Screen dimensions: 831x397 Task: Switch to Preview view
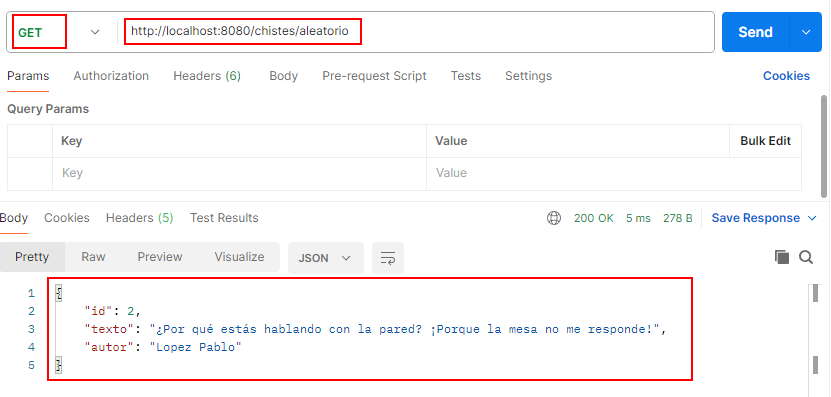point(160,257)
